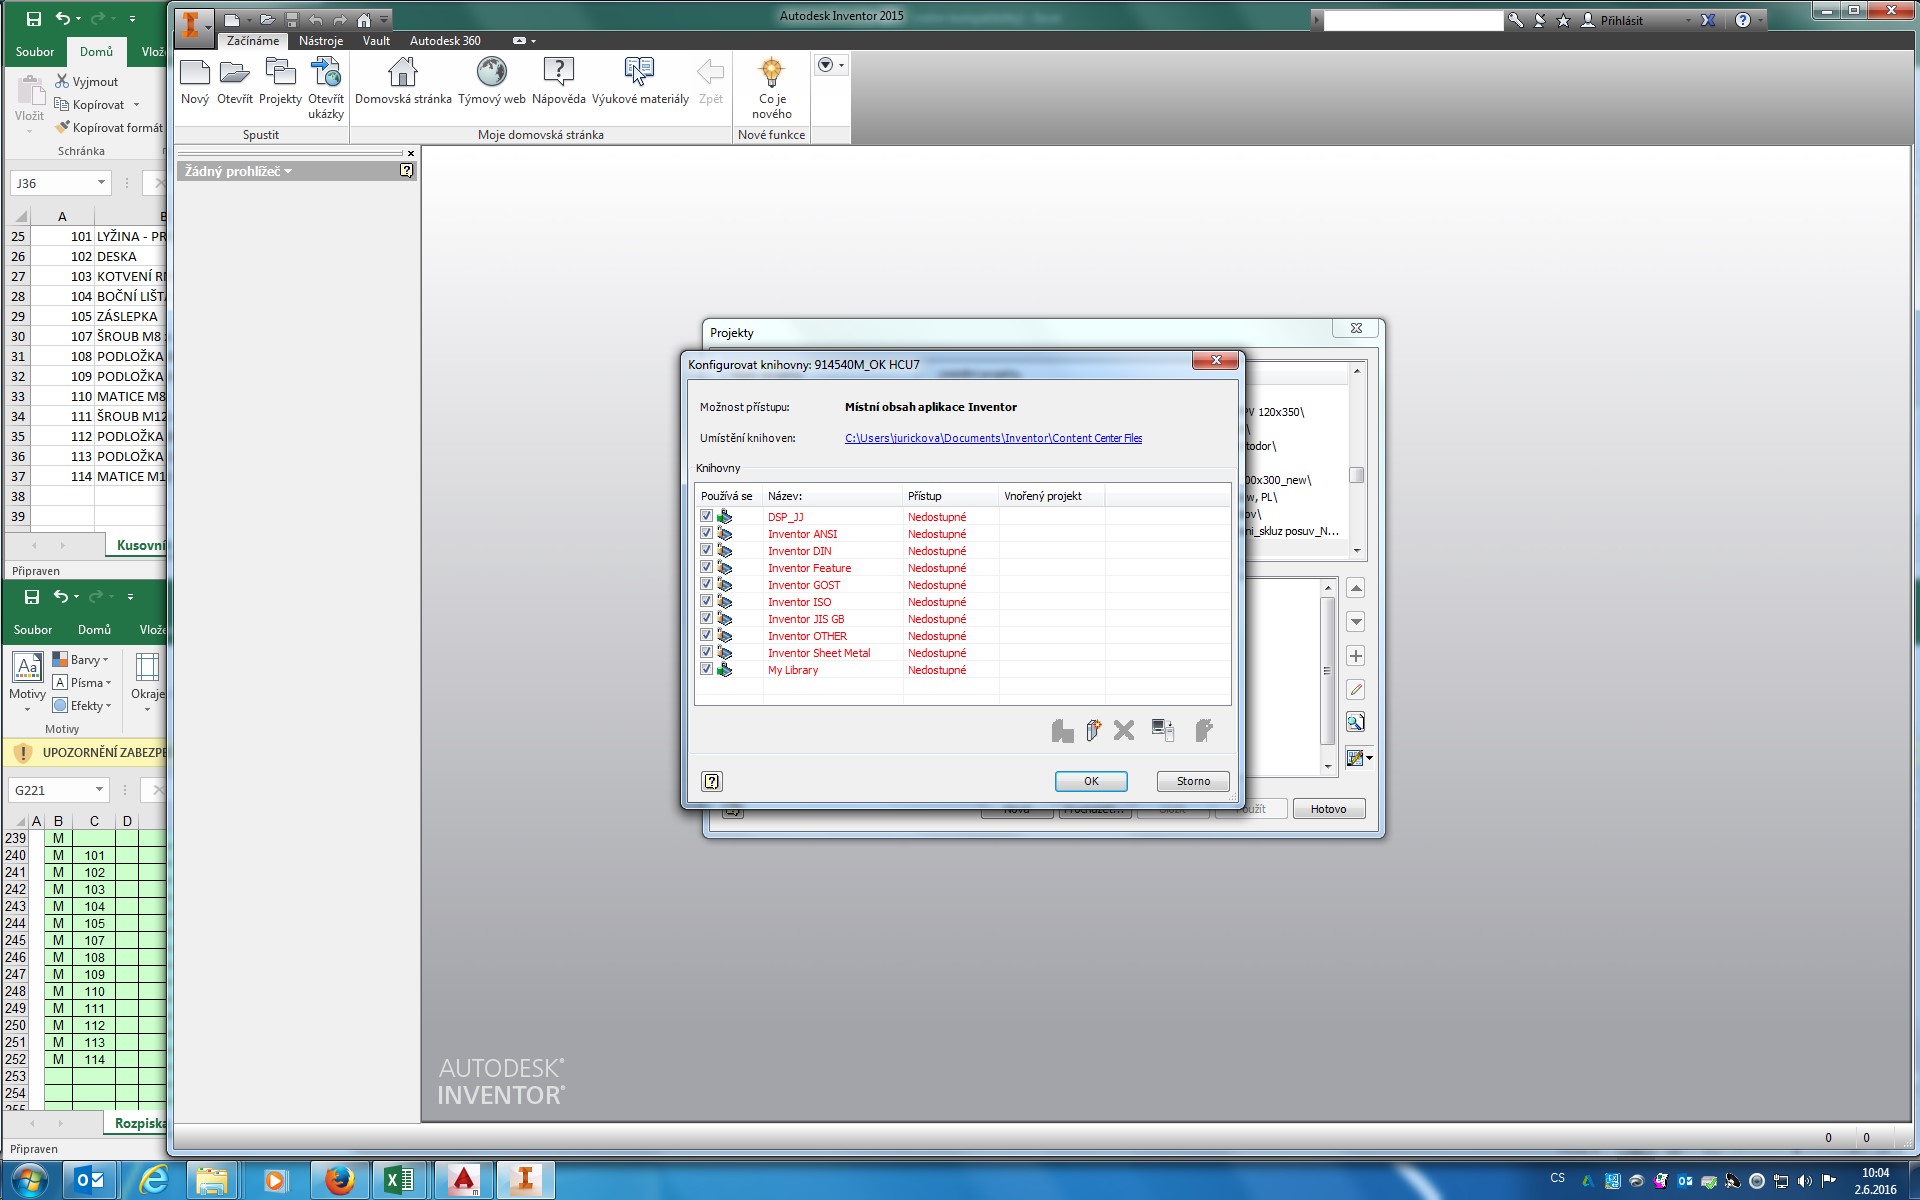The width and height of the screenshot is (1920, 1200).
Task: Uncheck the Inventor GOST library checkbox
Action: point(706,585)
